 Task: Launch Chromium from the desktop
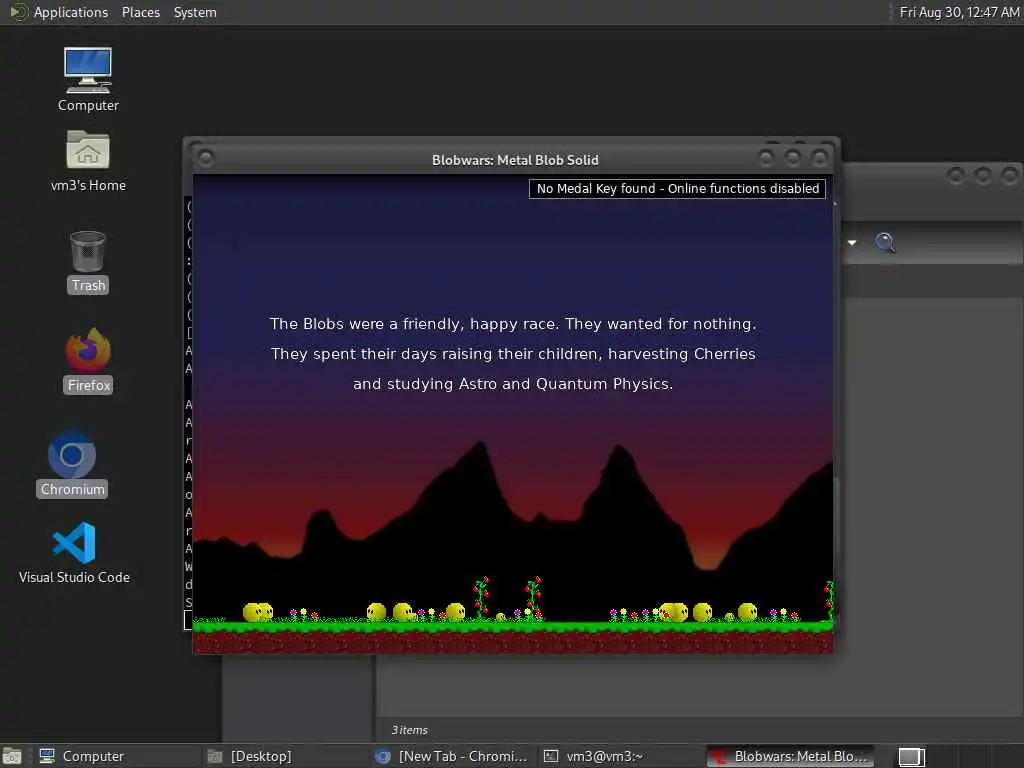click(72, 463)
